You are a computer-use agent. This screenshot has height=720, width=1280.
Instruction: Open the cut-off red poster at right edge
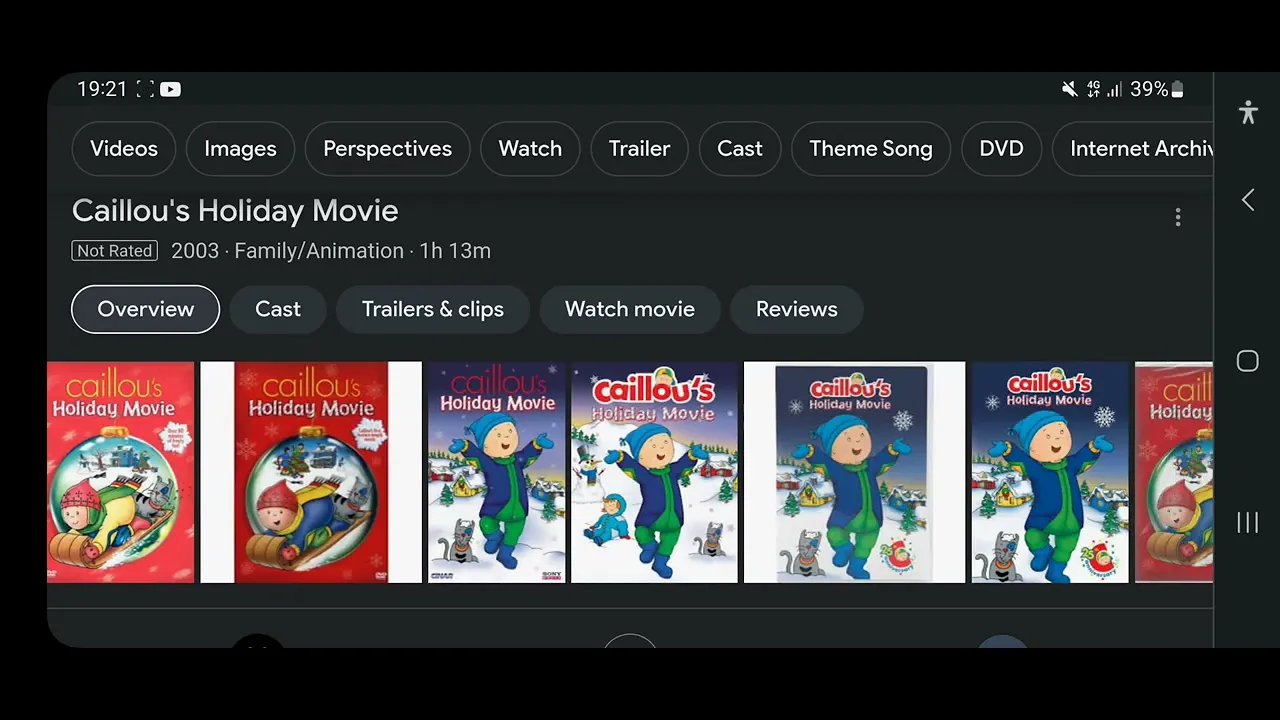pos(1174,472)
